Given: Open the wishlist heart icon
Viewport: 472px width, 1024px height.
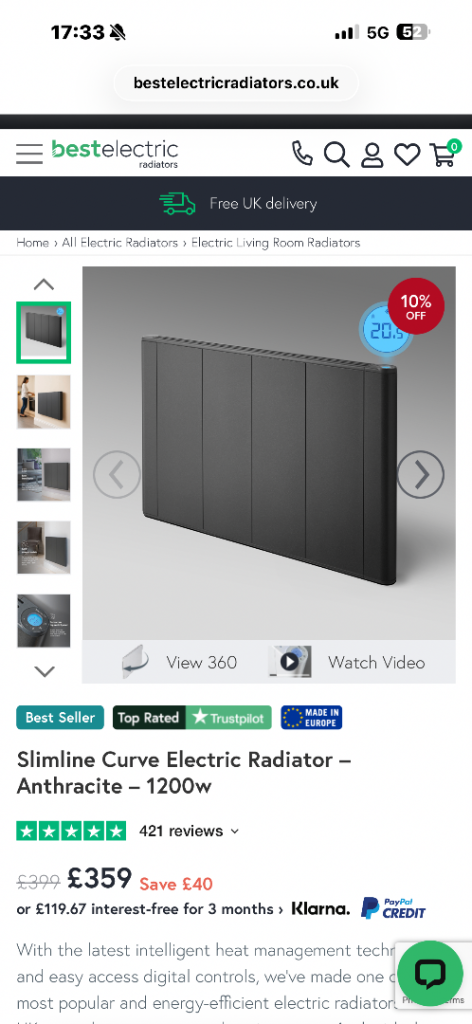Looking at the screenshot, I should click(x=407, y=155).
